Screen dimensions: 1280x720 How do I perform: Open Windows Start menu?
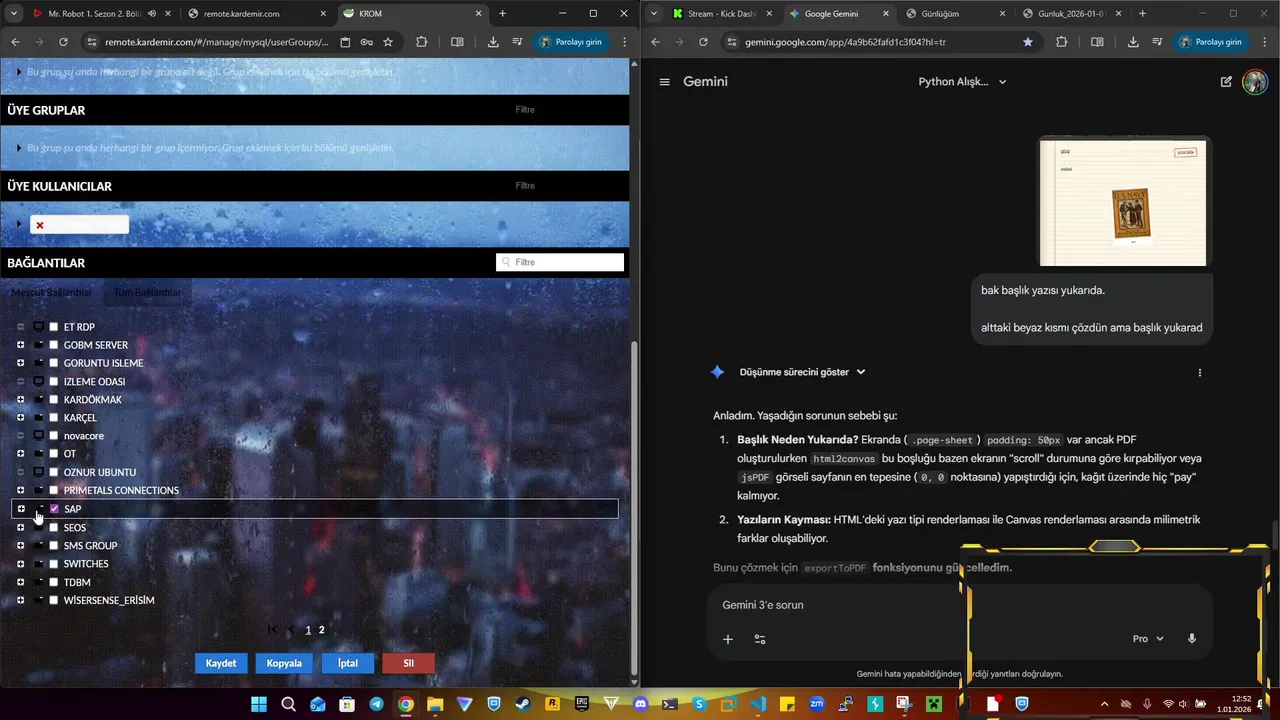tap(258, 704)
